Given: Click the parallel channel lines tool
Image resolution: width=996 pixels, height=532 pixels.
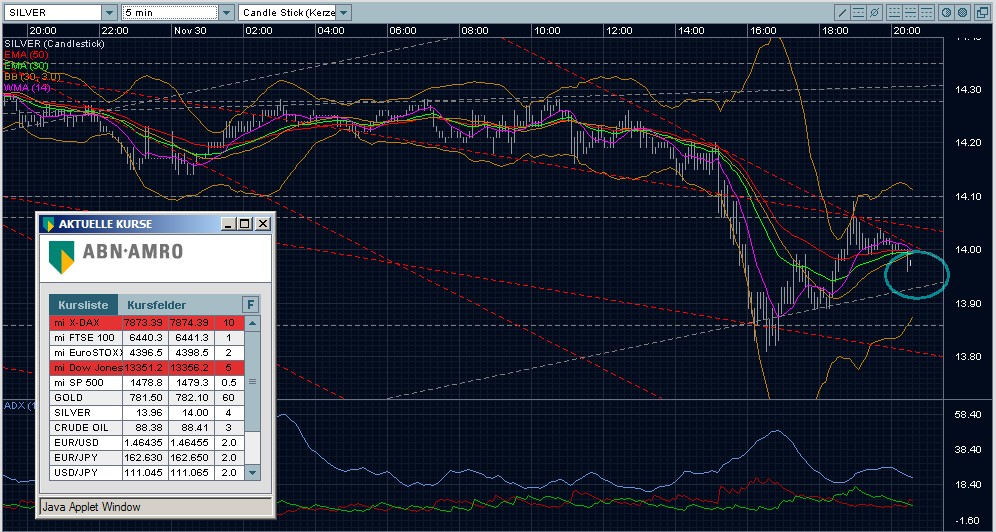Looking at the screenshot, I should click(859, 13).
